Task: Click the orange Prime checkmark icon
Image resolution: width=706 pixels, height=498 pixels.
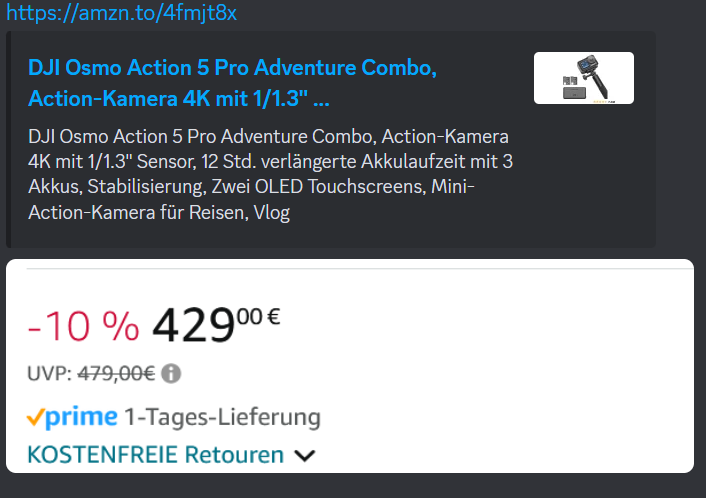Action: click(x=36, y=417)
